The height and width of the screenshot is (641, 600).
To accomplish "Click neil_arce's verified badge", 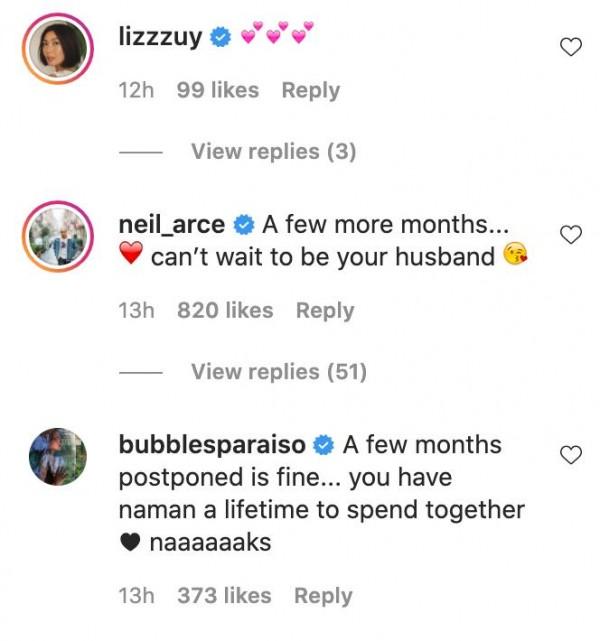I will tap(243, 223).
